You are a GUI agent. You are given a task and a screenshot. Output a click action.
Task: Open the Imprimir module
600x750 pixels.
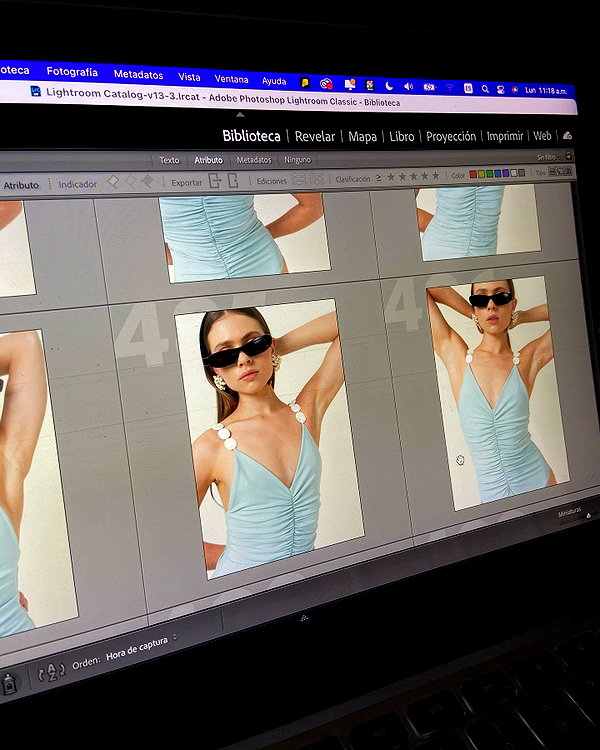coord(505,136)
